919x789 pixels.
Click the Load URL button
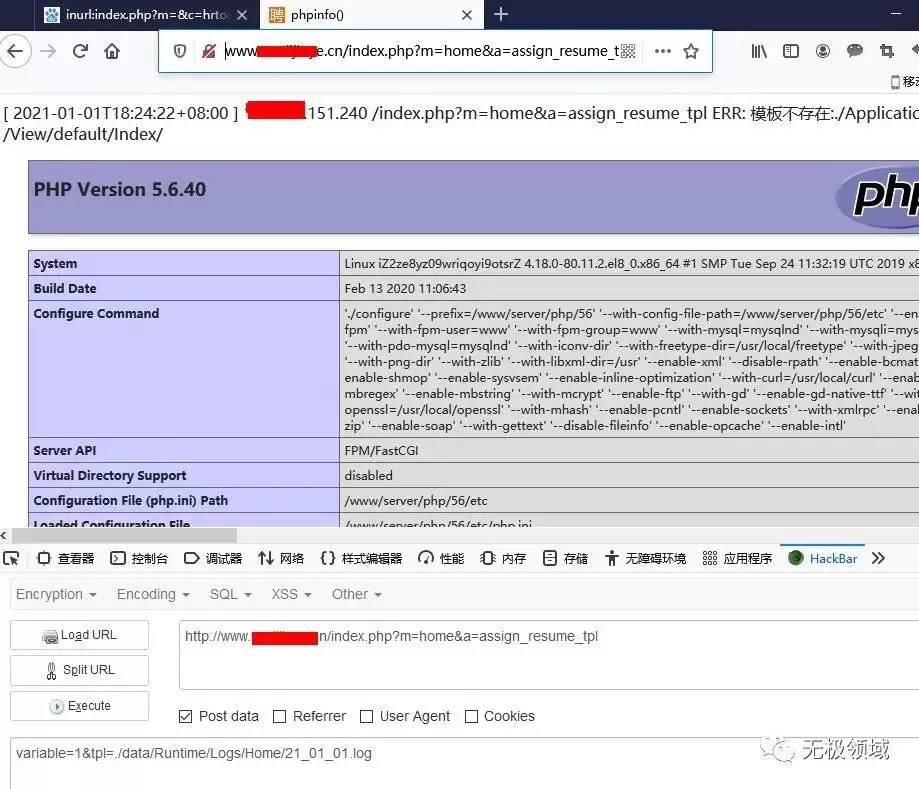click(x=79, y=635)
